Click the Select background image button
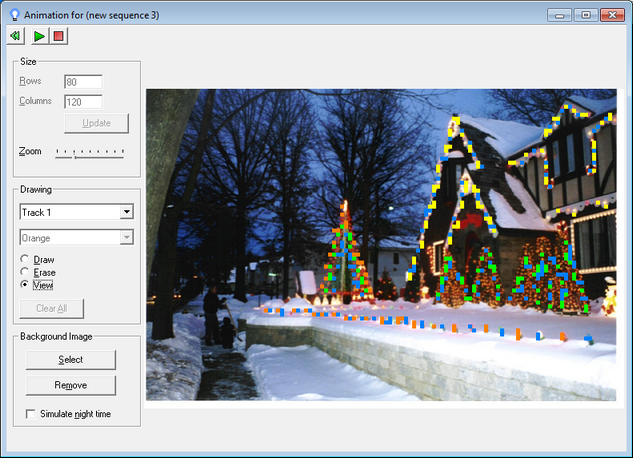Image resolution: width=633 pixels, height=458 pixels. click(71, 360)
